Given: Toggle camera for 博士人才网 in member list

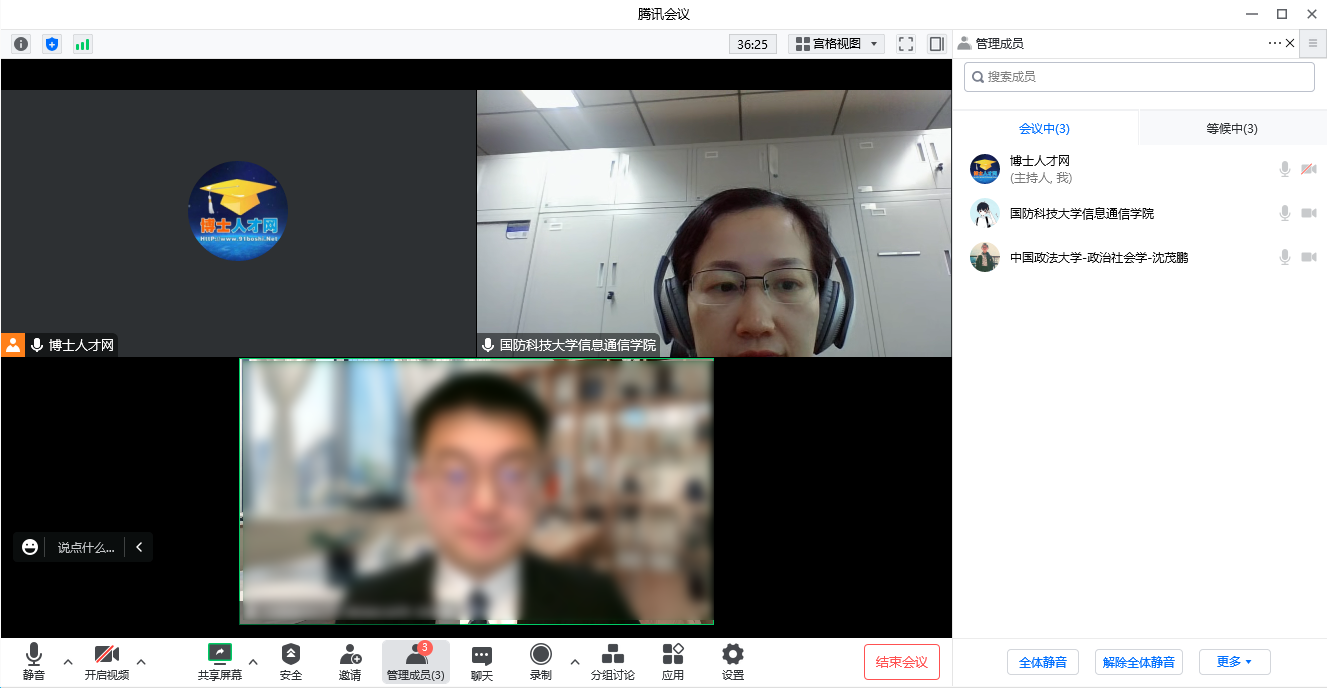Looking at the screenshot, I should point(1309,169).
